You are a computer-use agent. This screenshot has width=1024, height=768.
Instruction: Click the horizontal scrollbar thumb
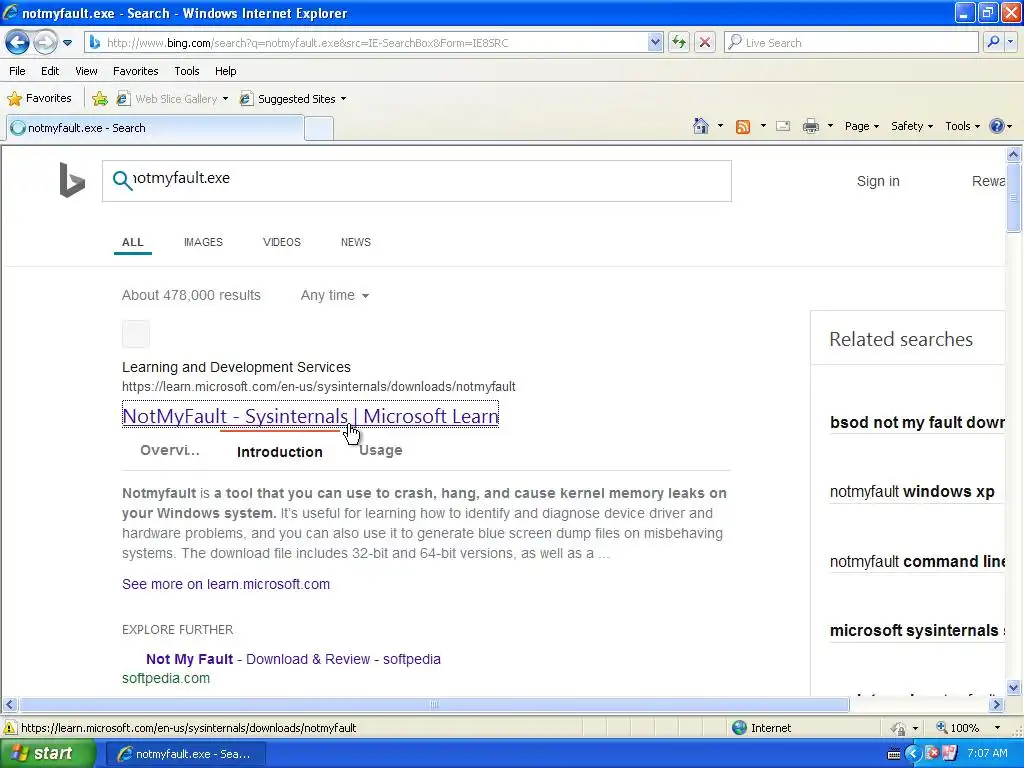click(x=434, y=705)
